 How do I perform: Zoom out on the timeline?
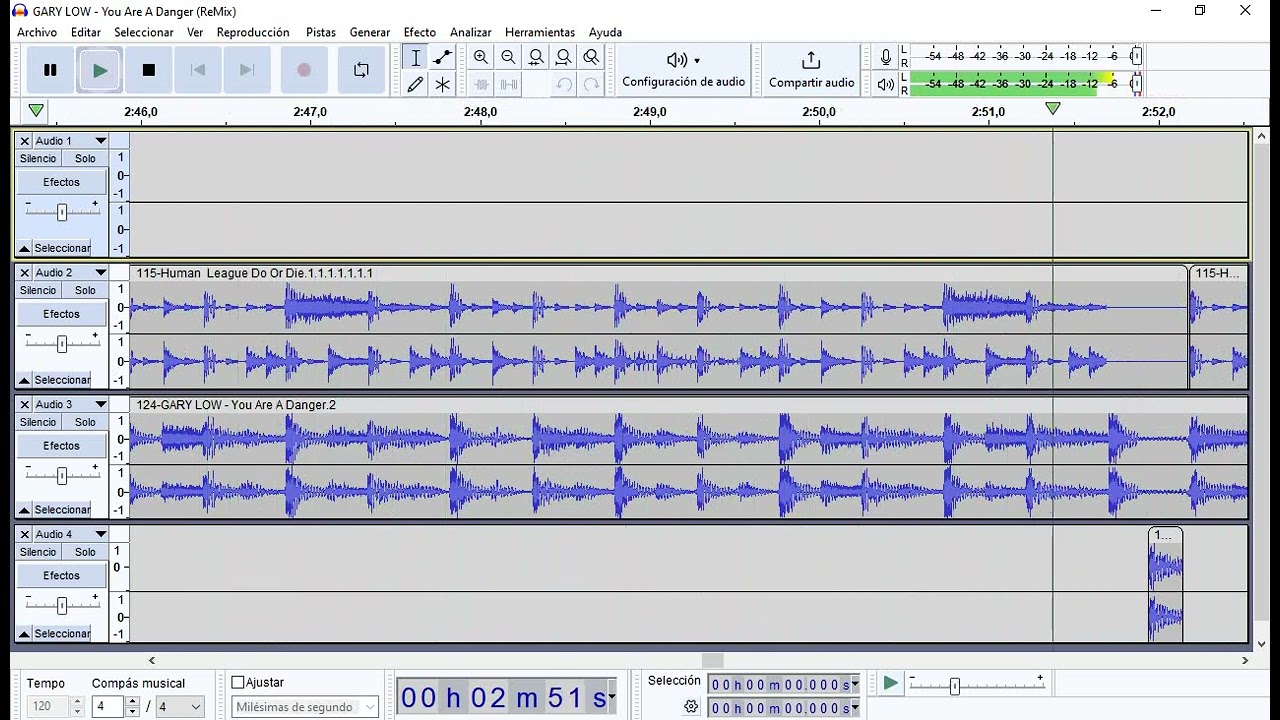[508, 58]
